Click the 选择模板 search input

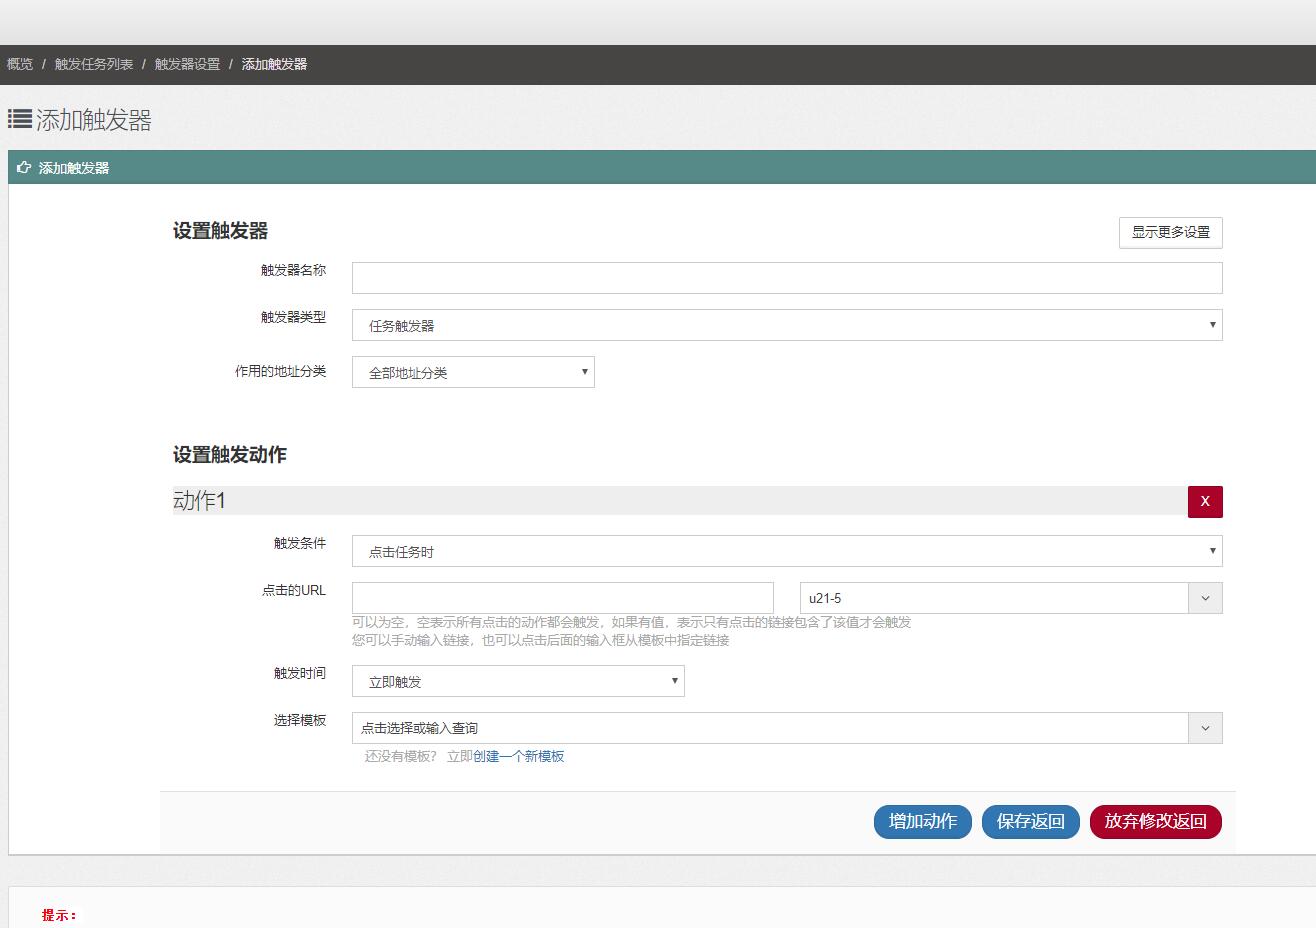770,728
